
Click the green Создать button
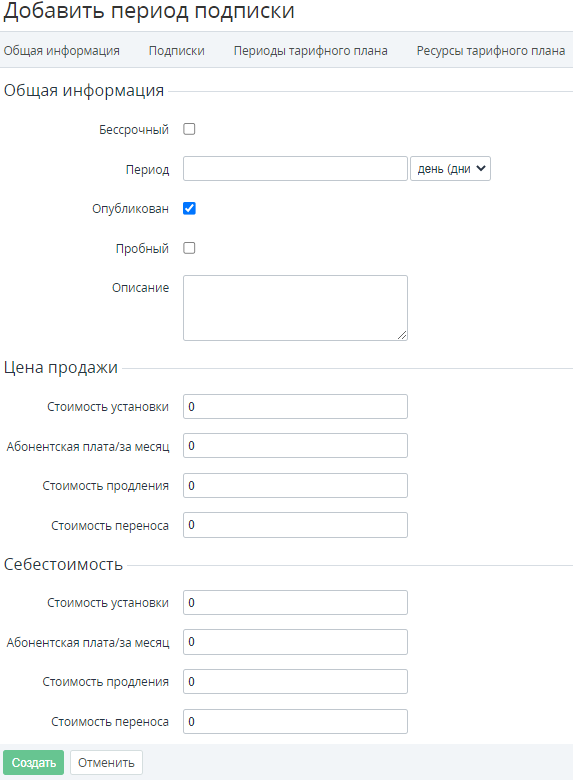pos(33,763)
